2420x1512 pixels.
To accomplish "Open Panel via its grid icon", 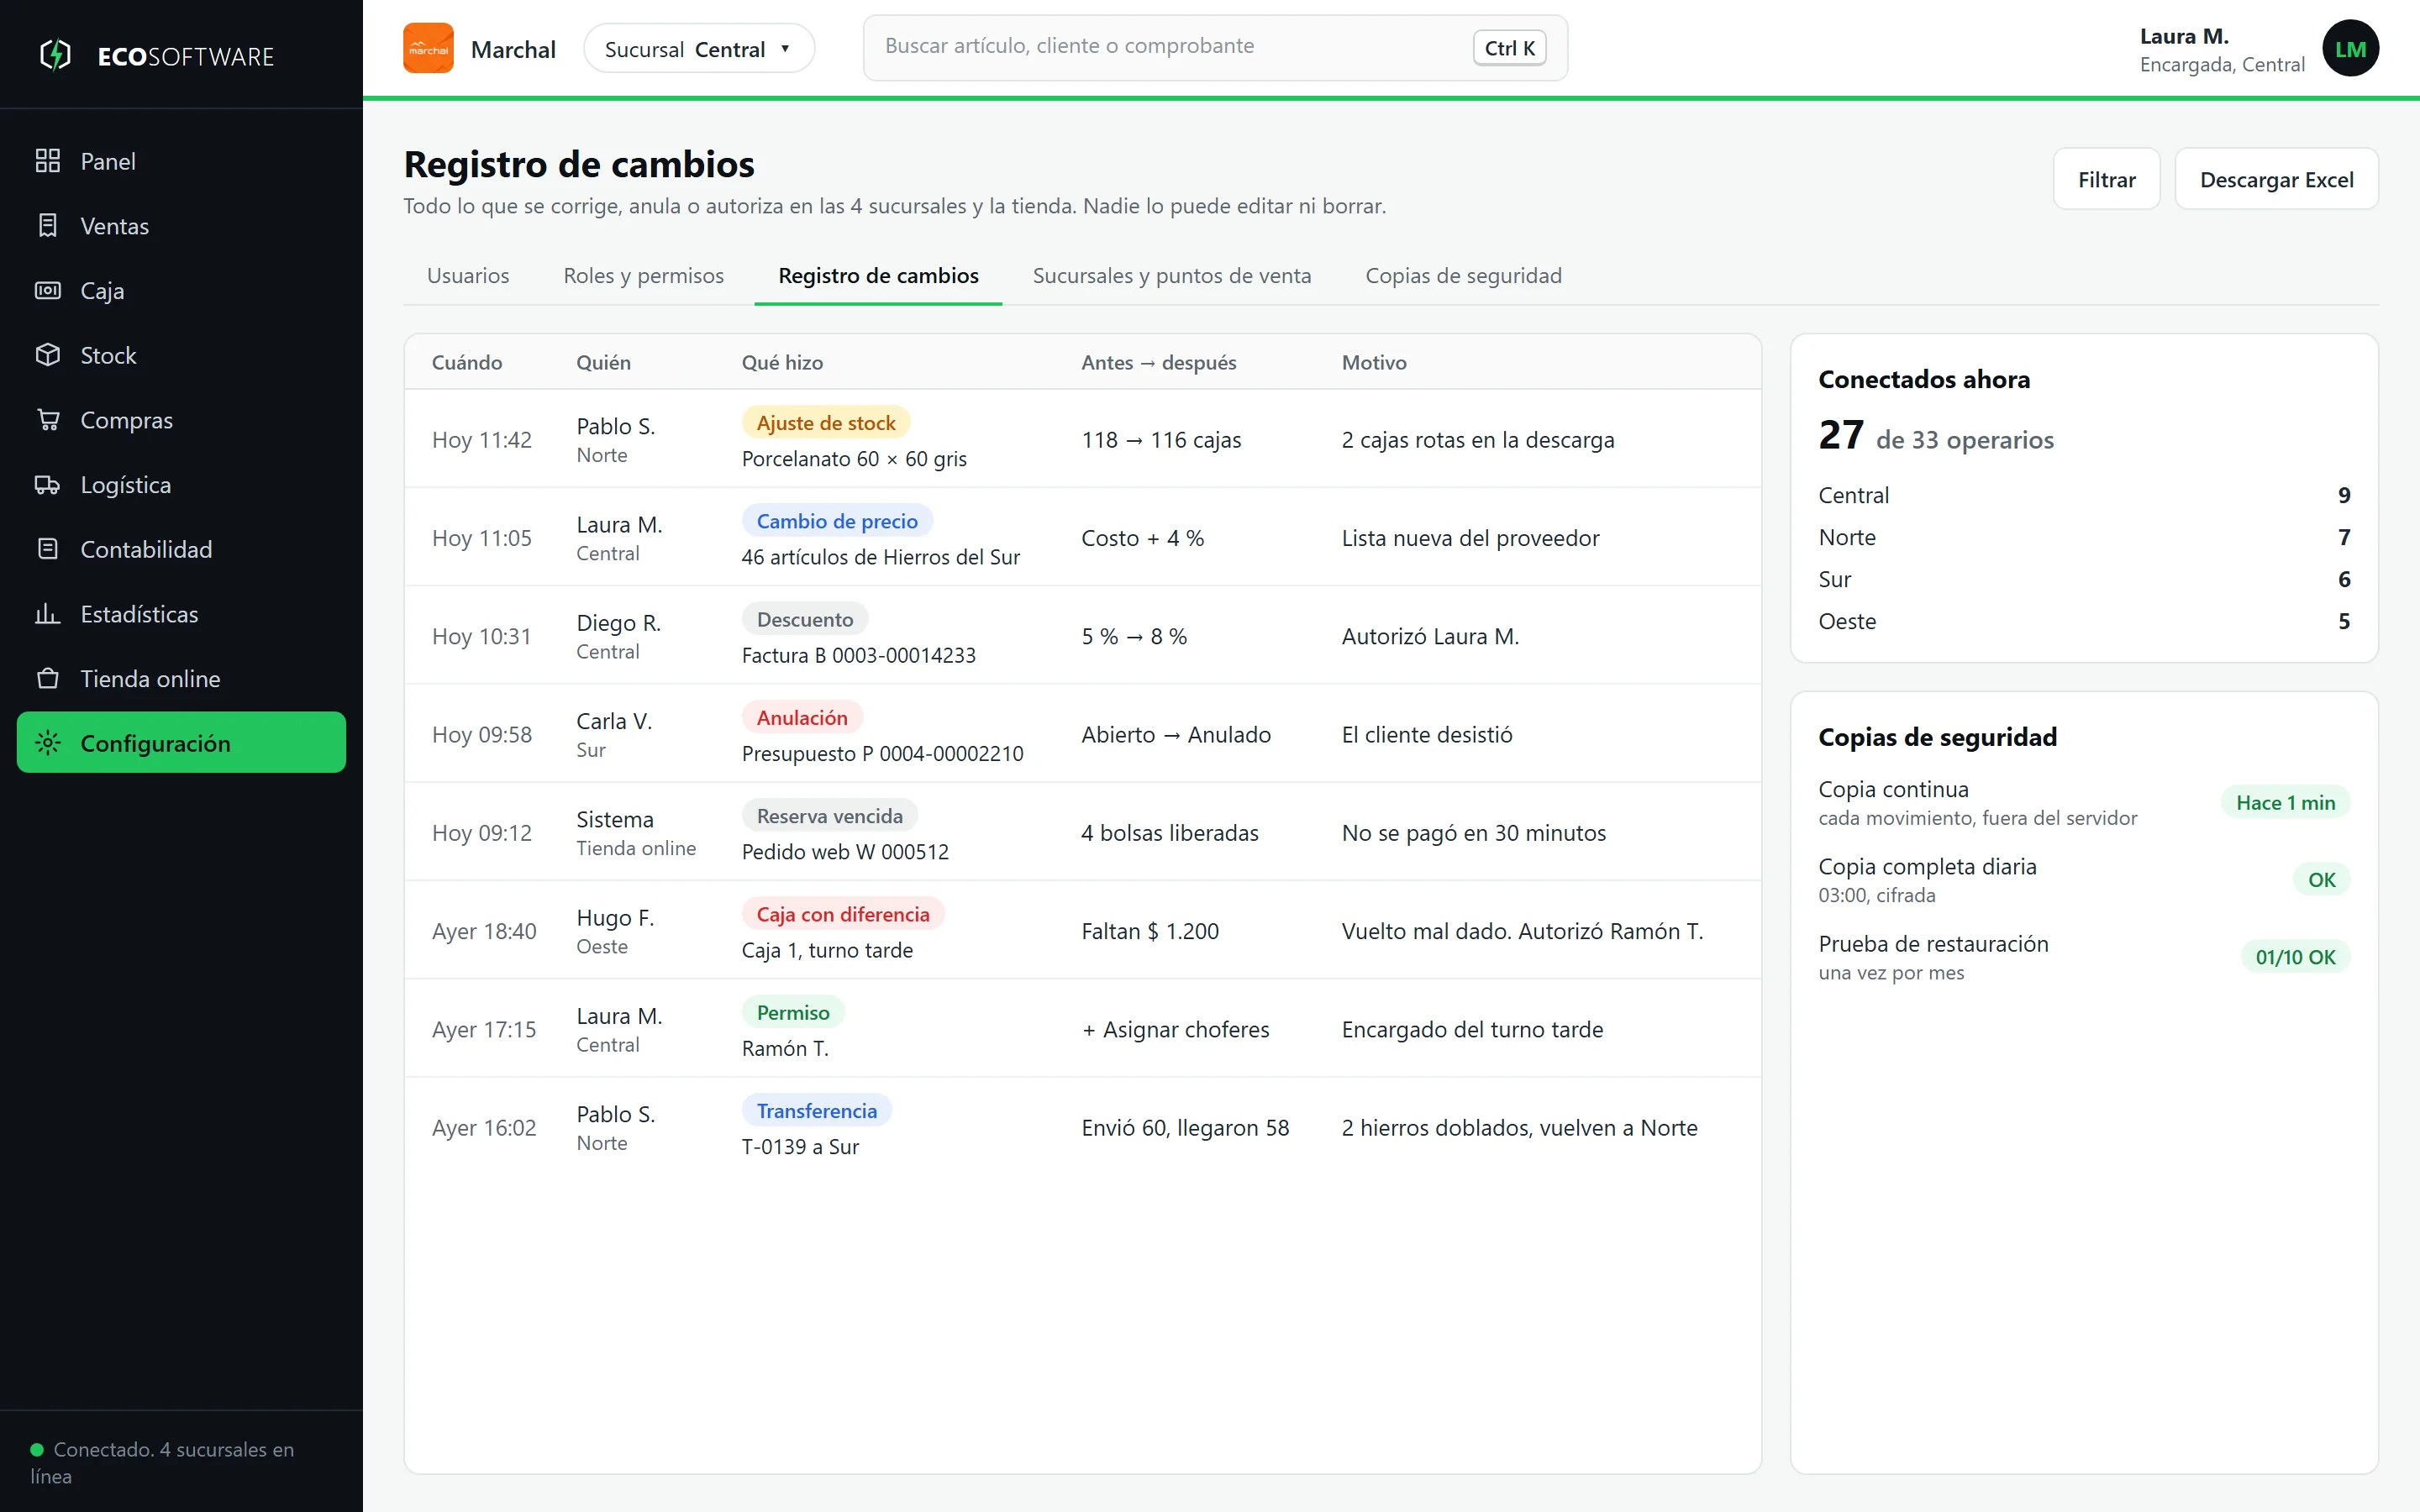I will (x=48, y=161).
